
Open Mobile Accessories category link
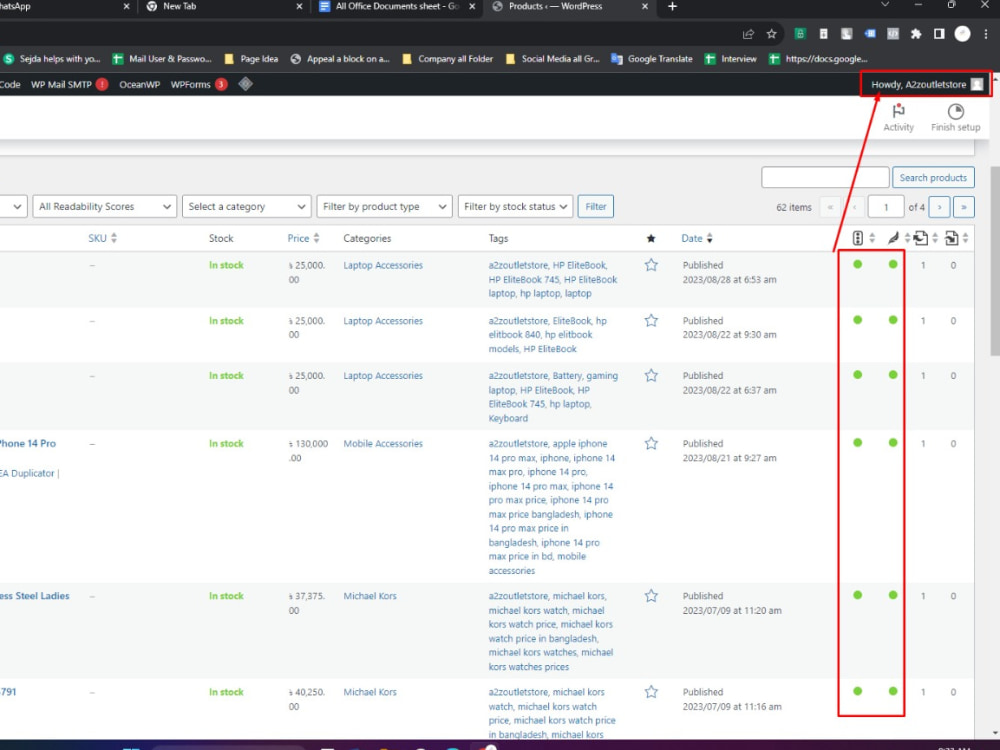(383, 443)
